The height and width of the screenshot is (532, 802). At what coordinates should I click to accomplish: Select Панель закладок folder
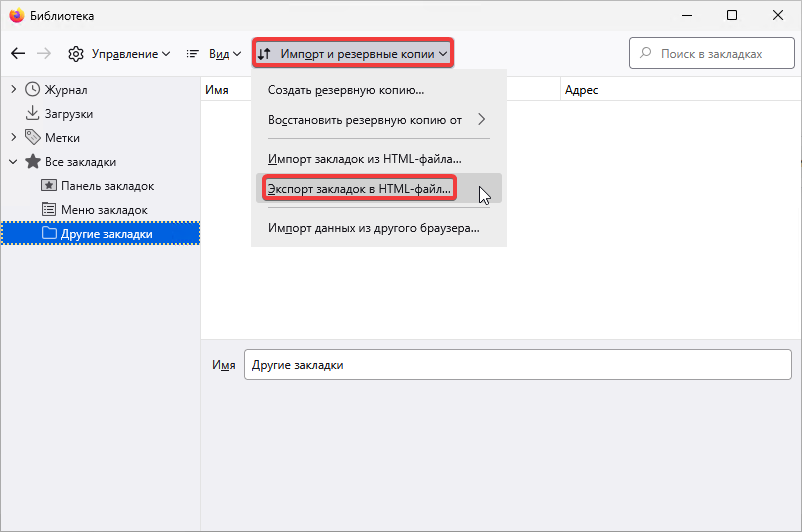pos(107,186)
